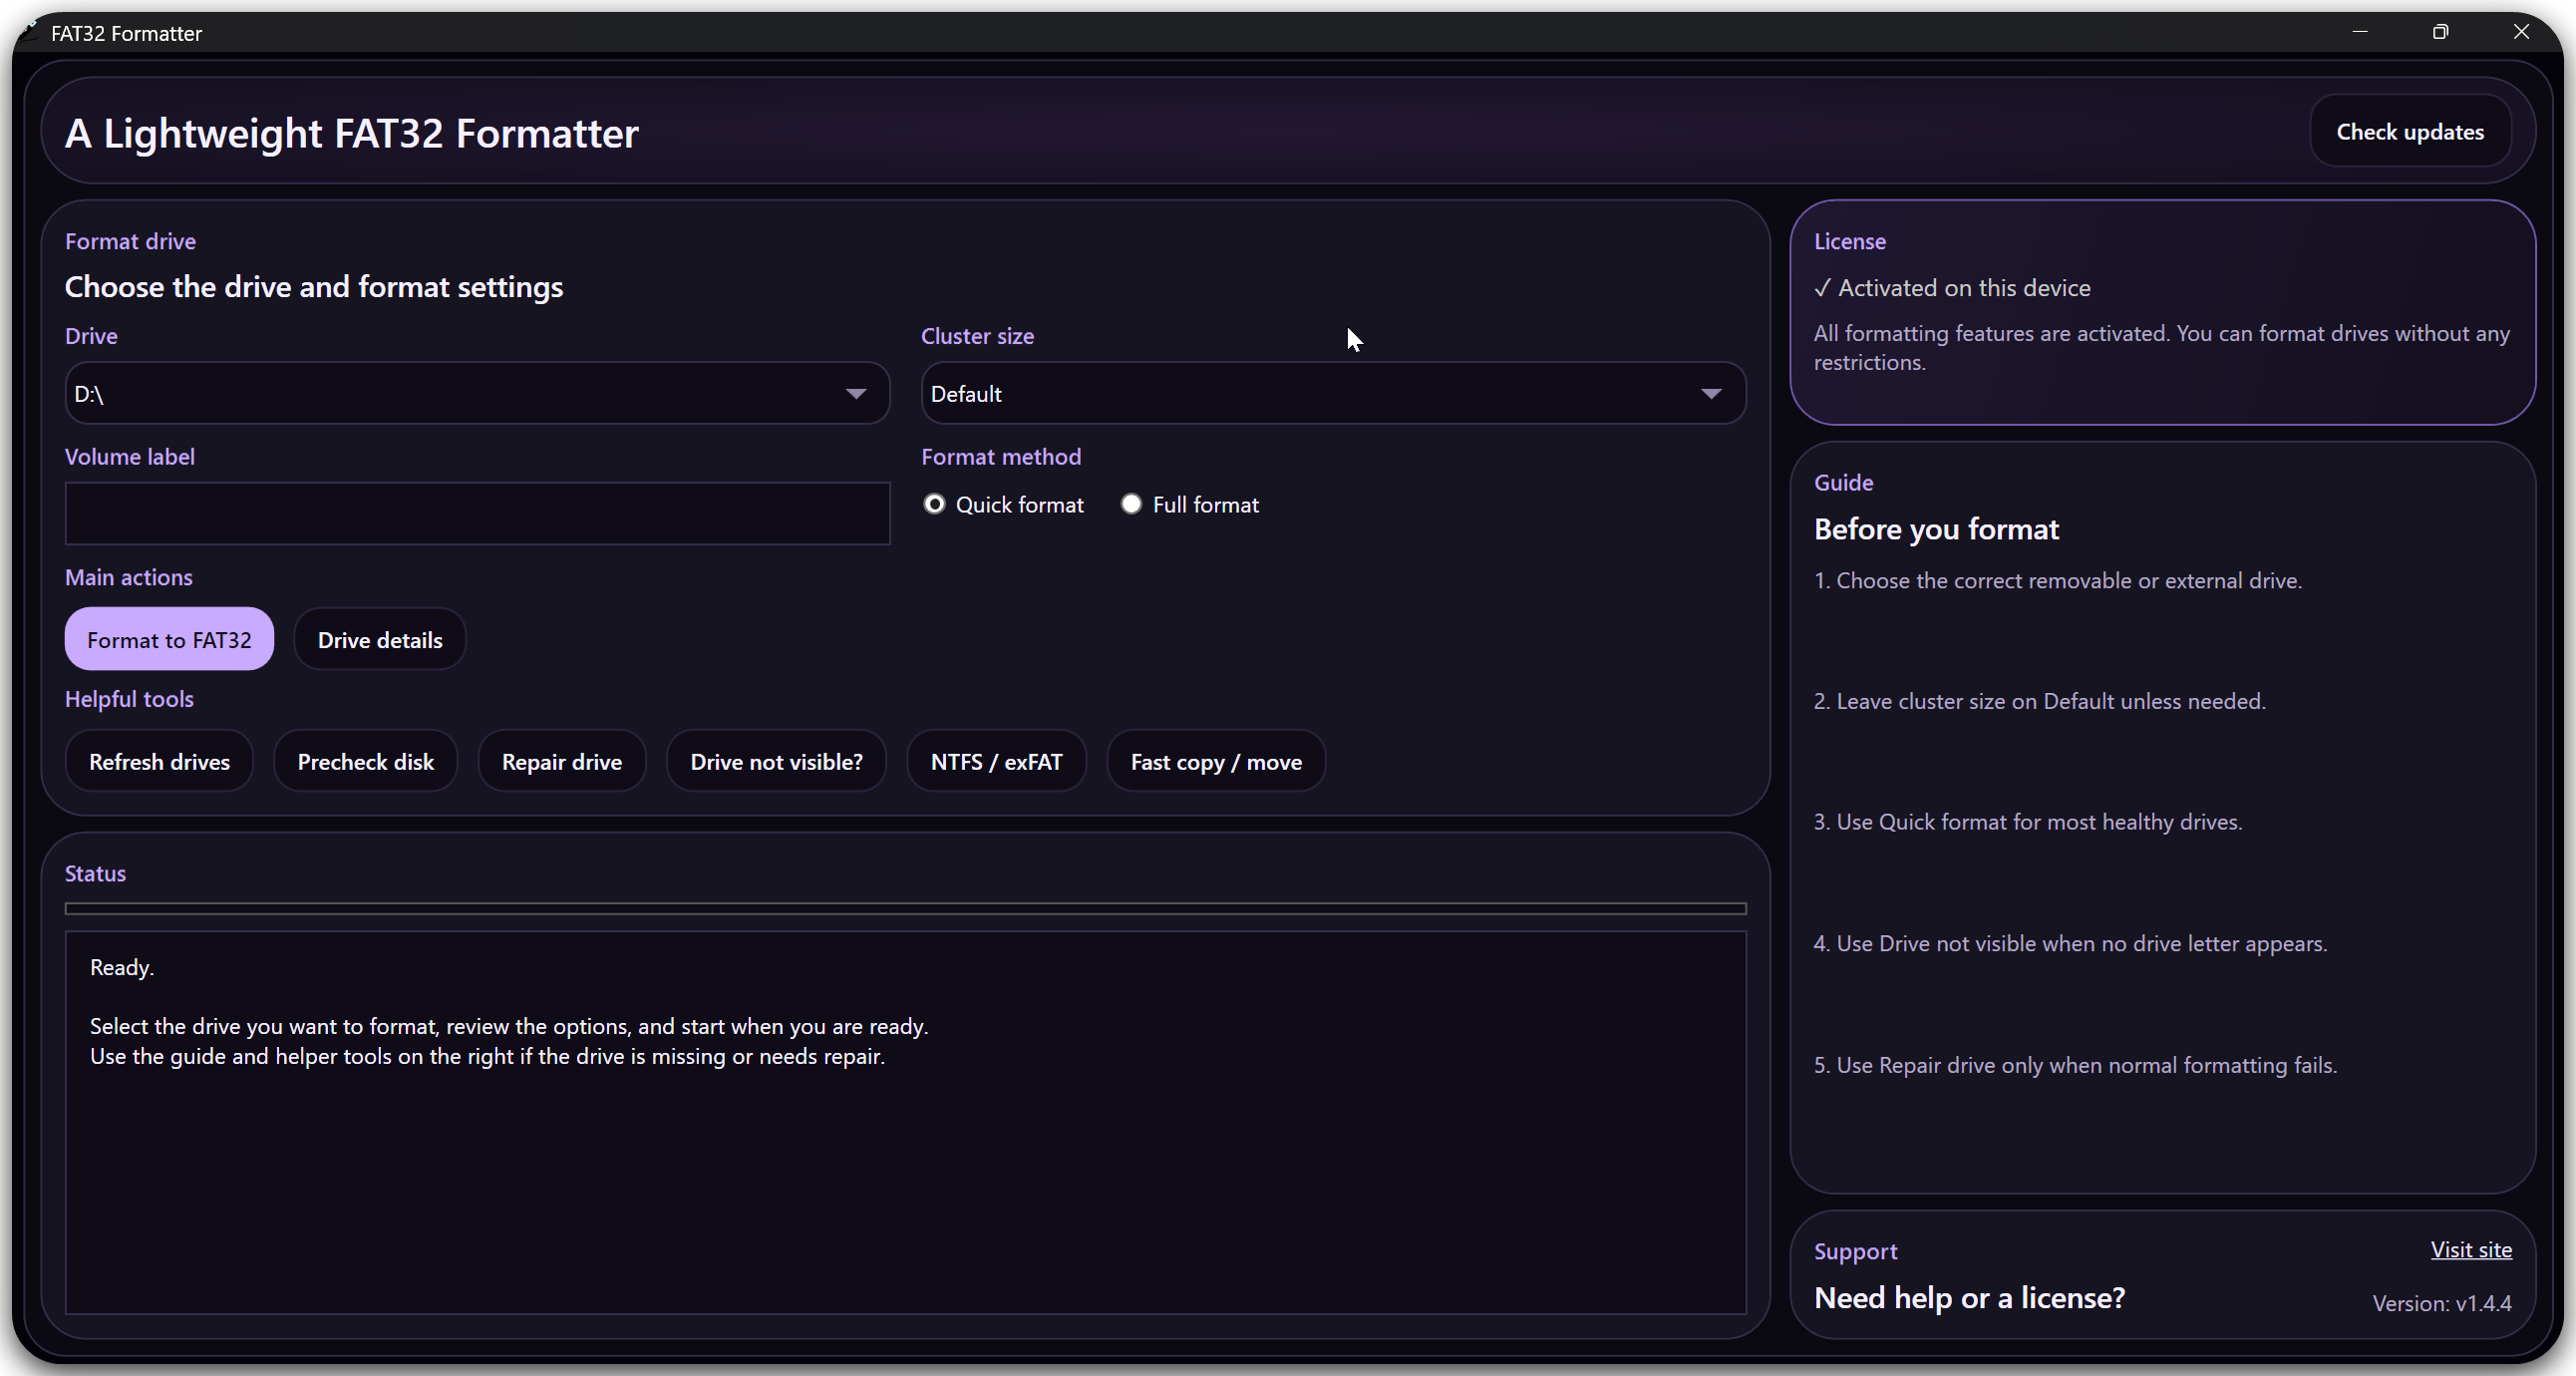Click guide step '1. Choose the correct removable or external drive.'
The width and height of the screenshot is (2576, 1376).
click(x=2058, y=581)
